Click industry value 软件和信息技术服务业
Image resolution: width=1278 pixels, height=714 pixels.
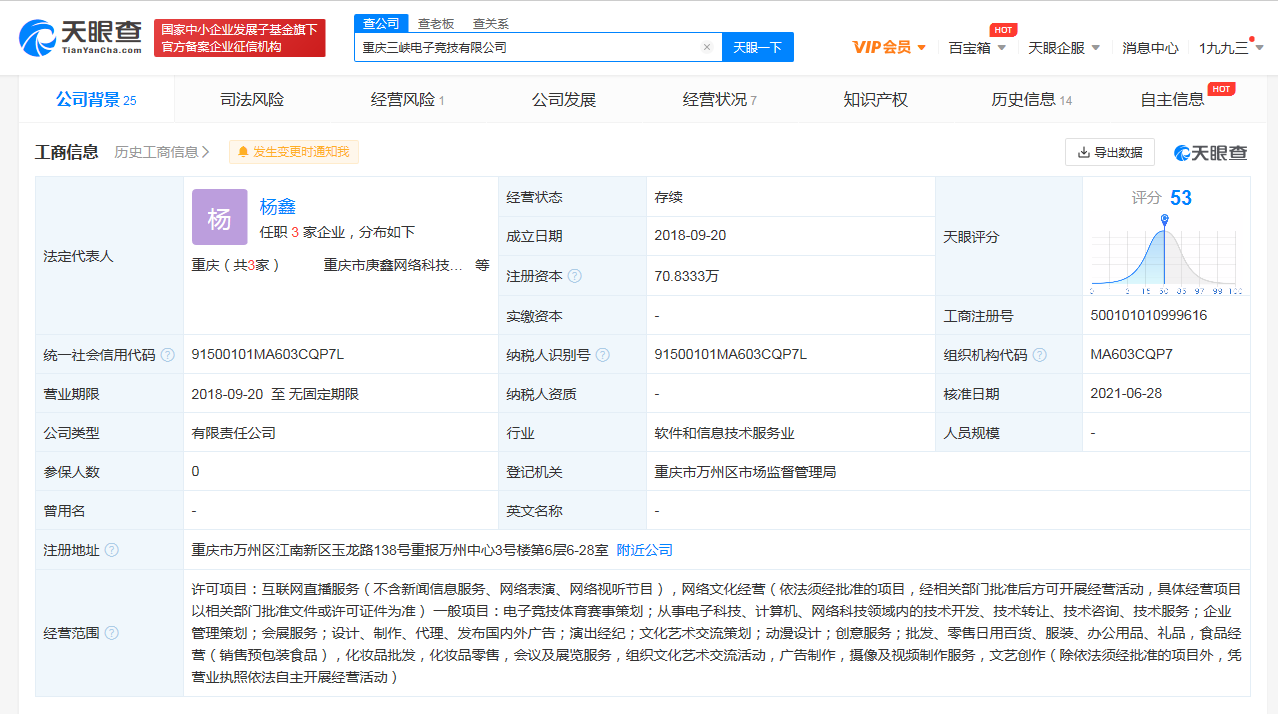click(x=724, y=433)
